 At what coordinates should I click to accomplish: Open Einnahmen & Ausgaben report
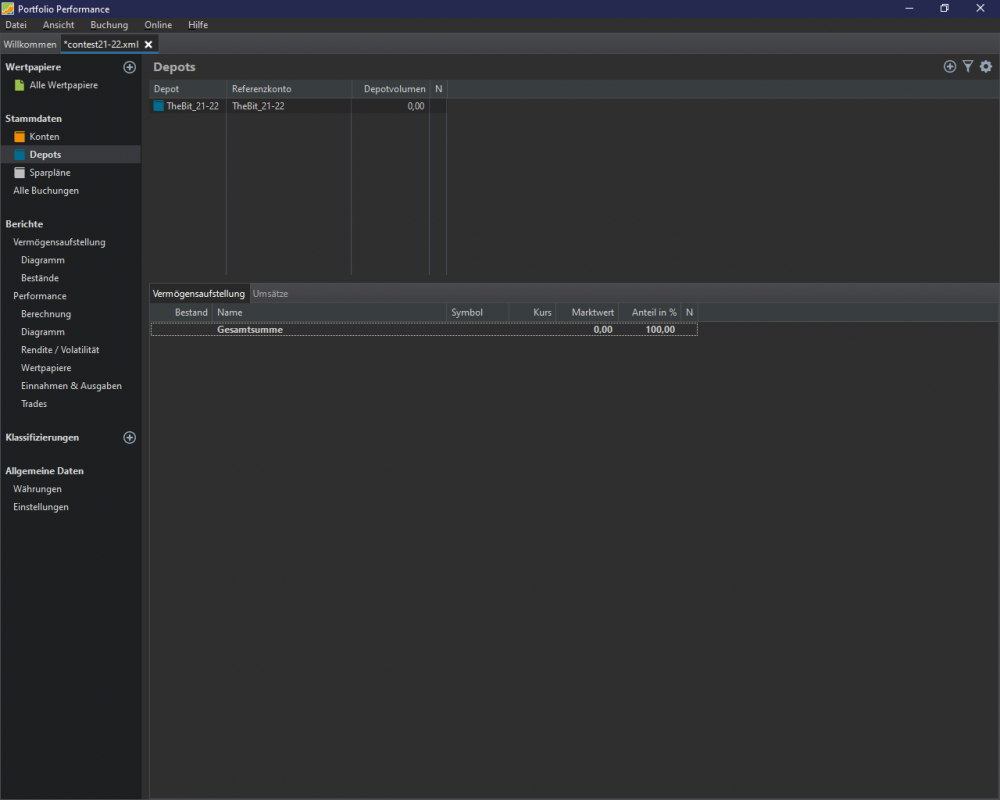point(71,386)
